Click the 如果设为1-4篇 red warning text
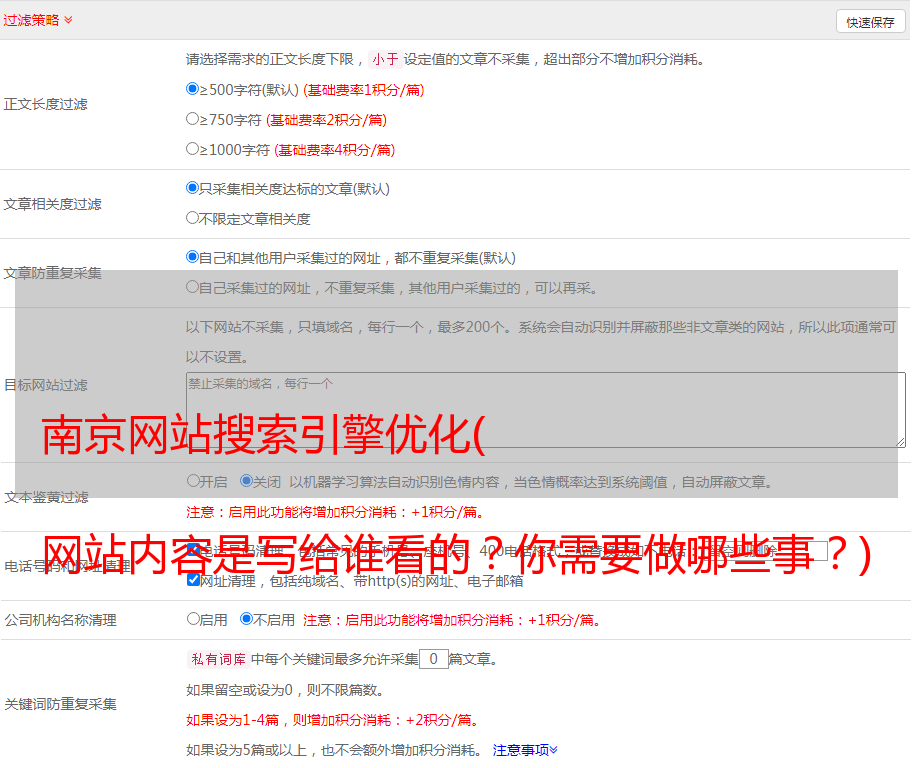Image resolution: width=912 pixels, height=768 pixels. click(333, 720)
